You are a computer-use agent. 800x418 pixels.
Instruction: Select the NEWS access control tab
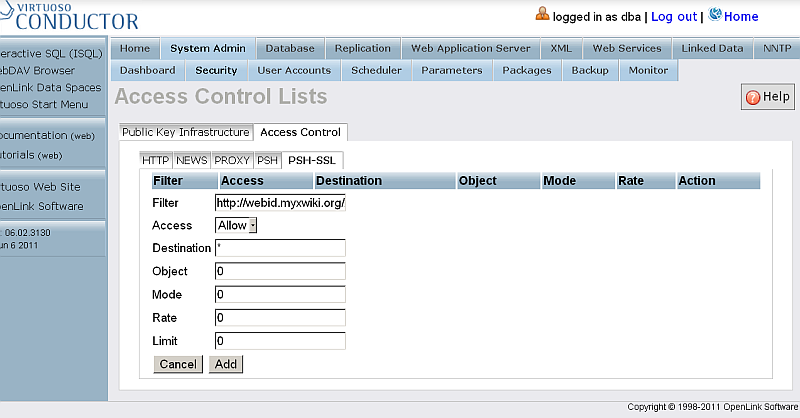[191, 160]
